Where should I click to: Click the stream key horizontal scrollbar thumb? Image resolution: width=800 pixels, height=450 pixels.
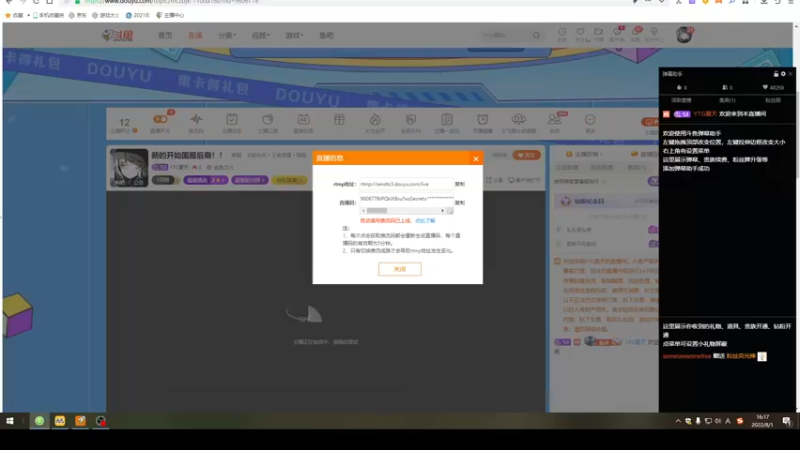[x=377, y=211]
